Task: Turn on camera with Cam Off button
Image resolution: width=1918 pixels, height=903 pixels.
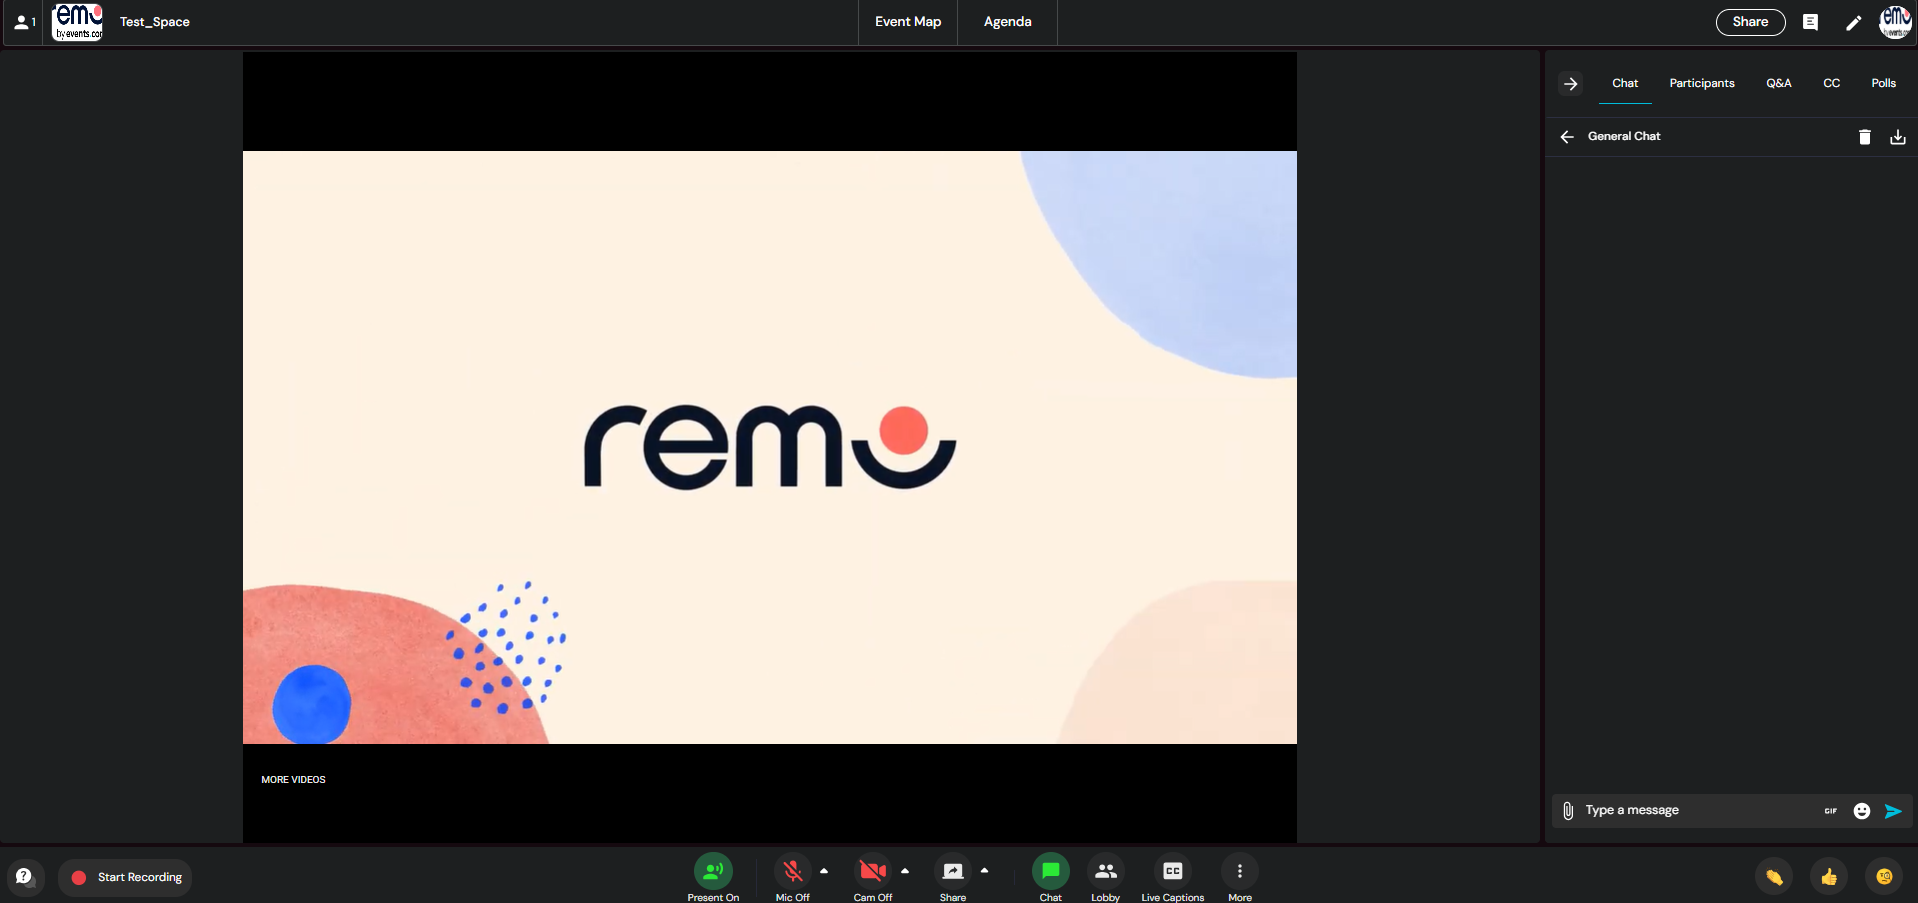Action: coord(872,872)
